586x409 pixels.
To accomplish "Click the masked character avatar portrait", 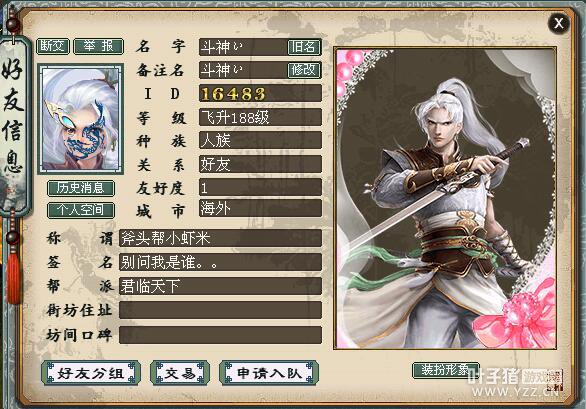I will pos(80,119).
